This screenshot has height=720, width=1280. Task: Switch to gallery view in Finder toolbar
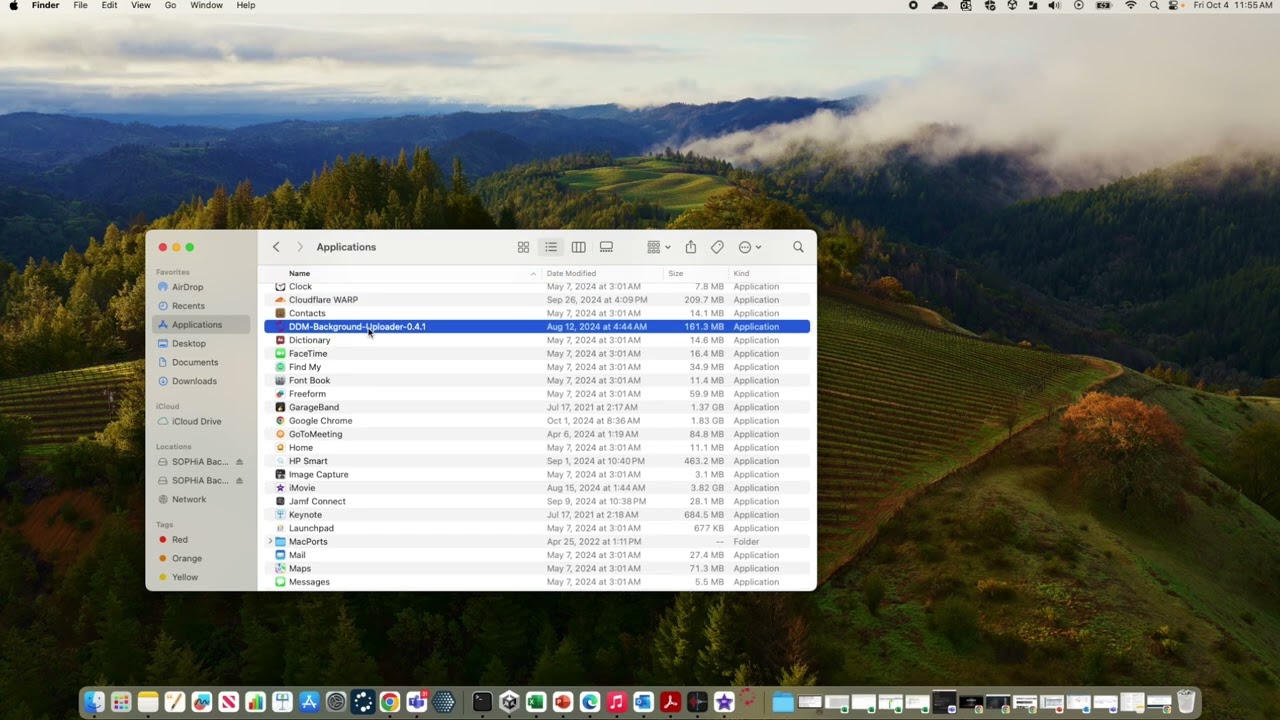click(606, 247)
